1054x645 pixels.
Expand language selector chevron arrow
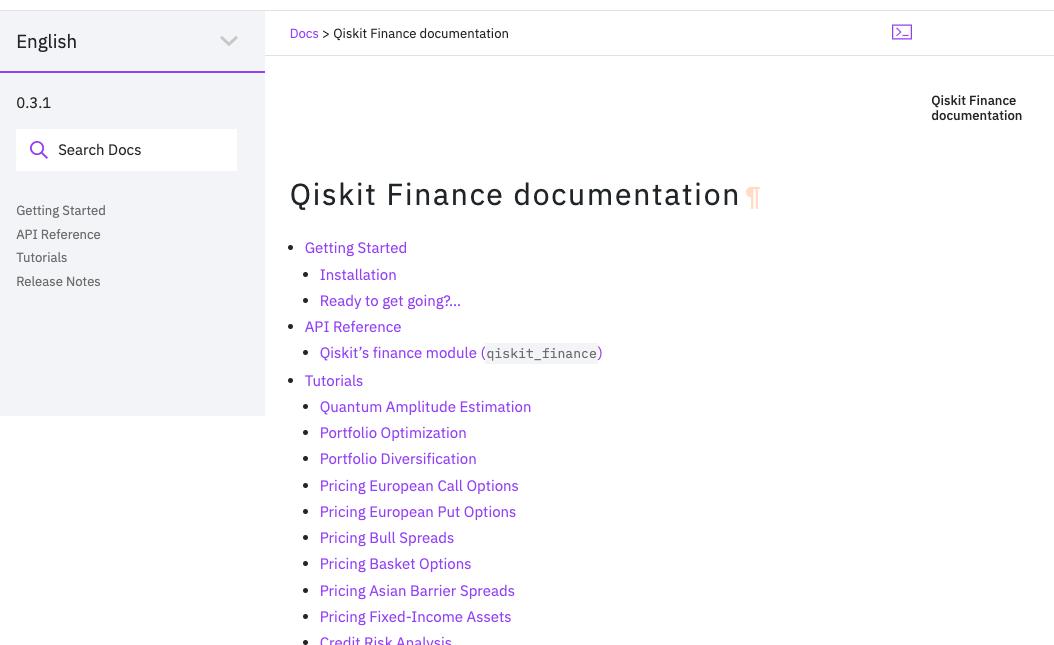(229, 42)
